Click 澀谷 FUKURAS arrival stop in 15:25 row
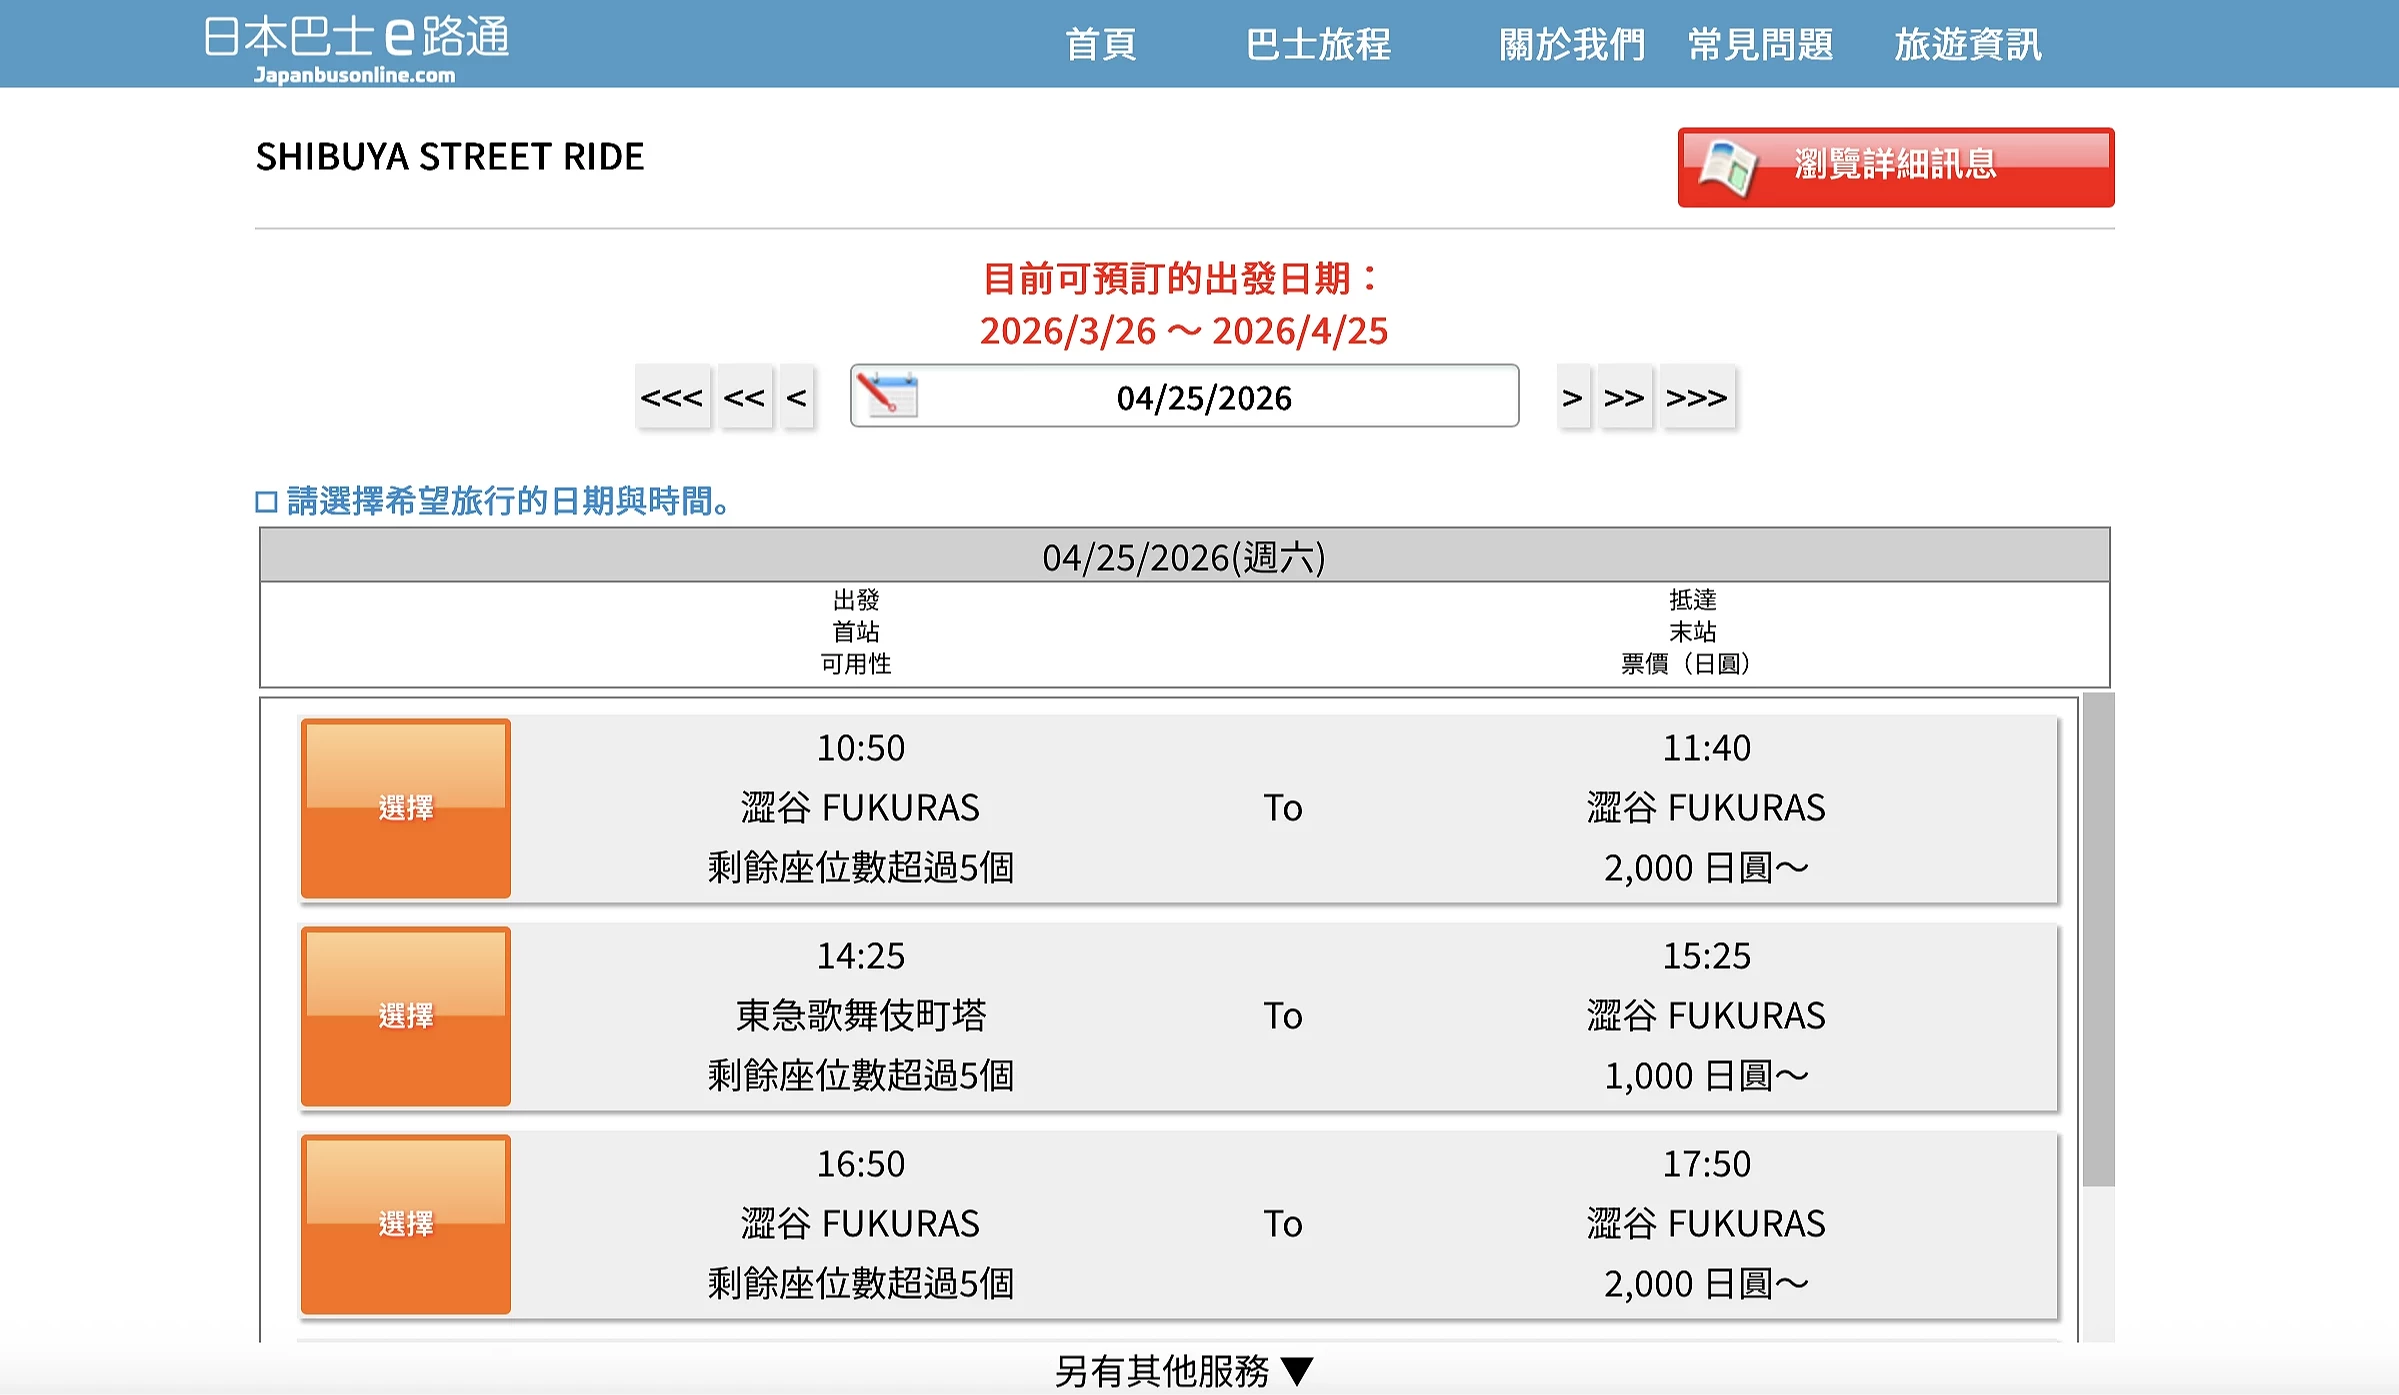2399x1395 pixels. click(1706, 1016)
